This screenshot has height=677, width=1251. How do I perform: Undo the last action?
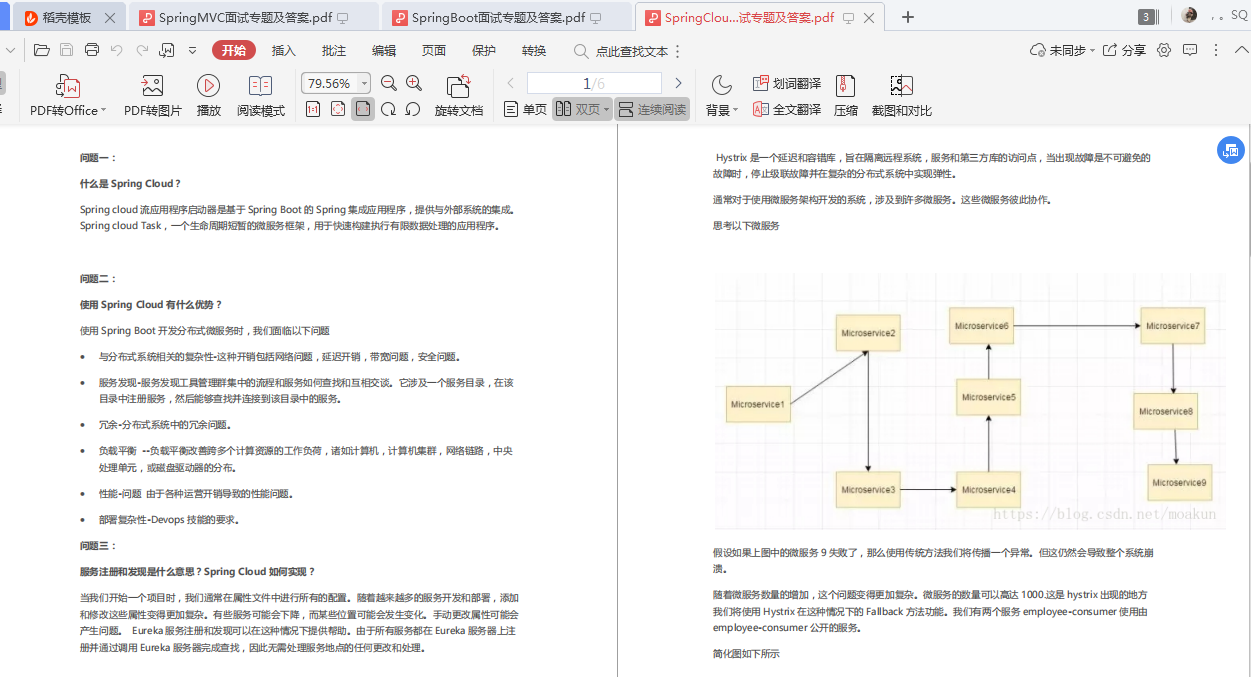tap(117, 50)
